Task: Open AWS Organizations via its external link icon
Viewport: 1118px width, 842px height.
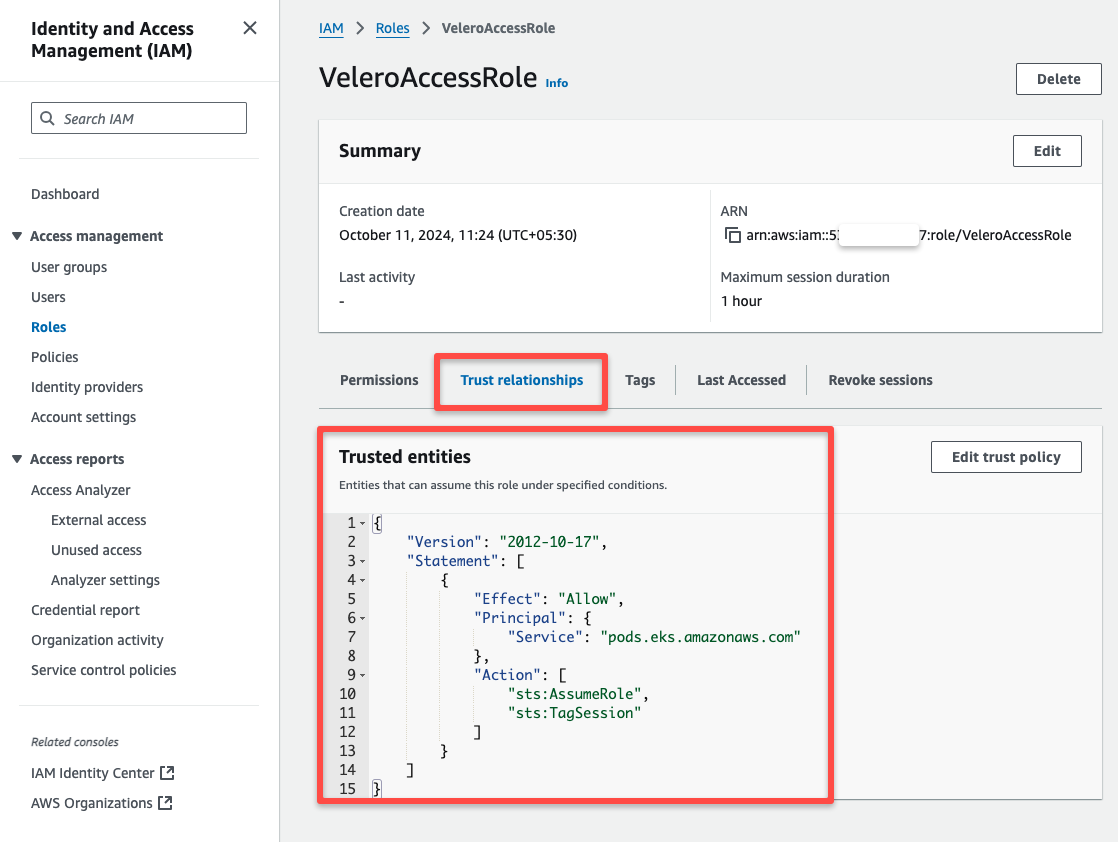Action: [165, 802]
